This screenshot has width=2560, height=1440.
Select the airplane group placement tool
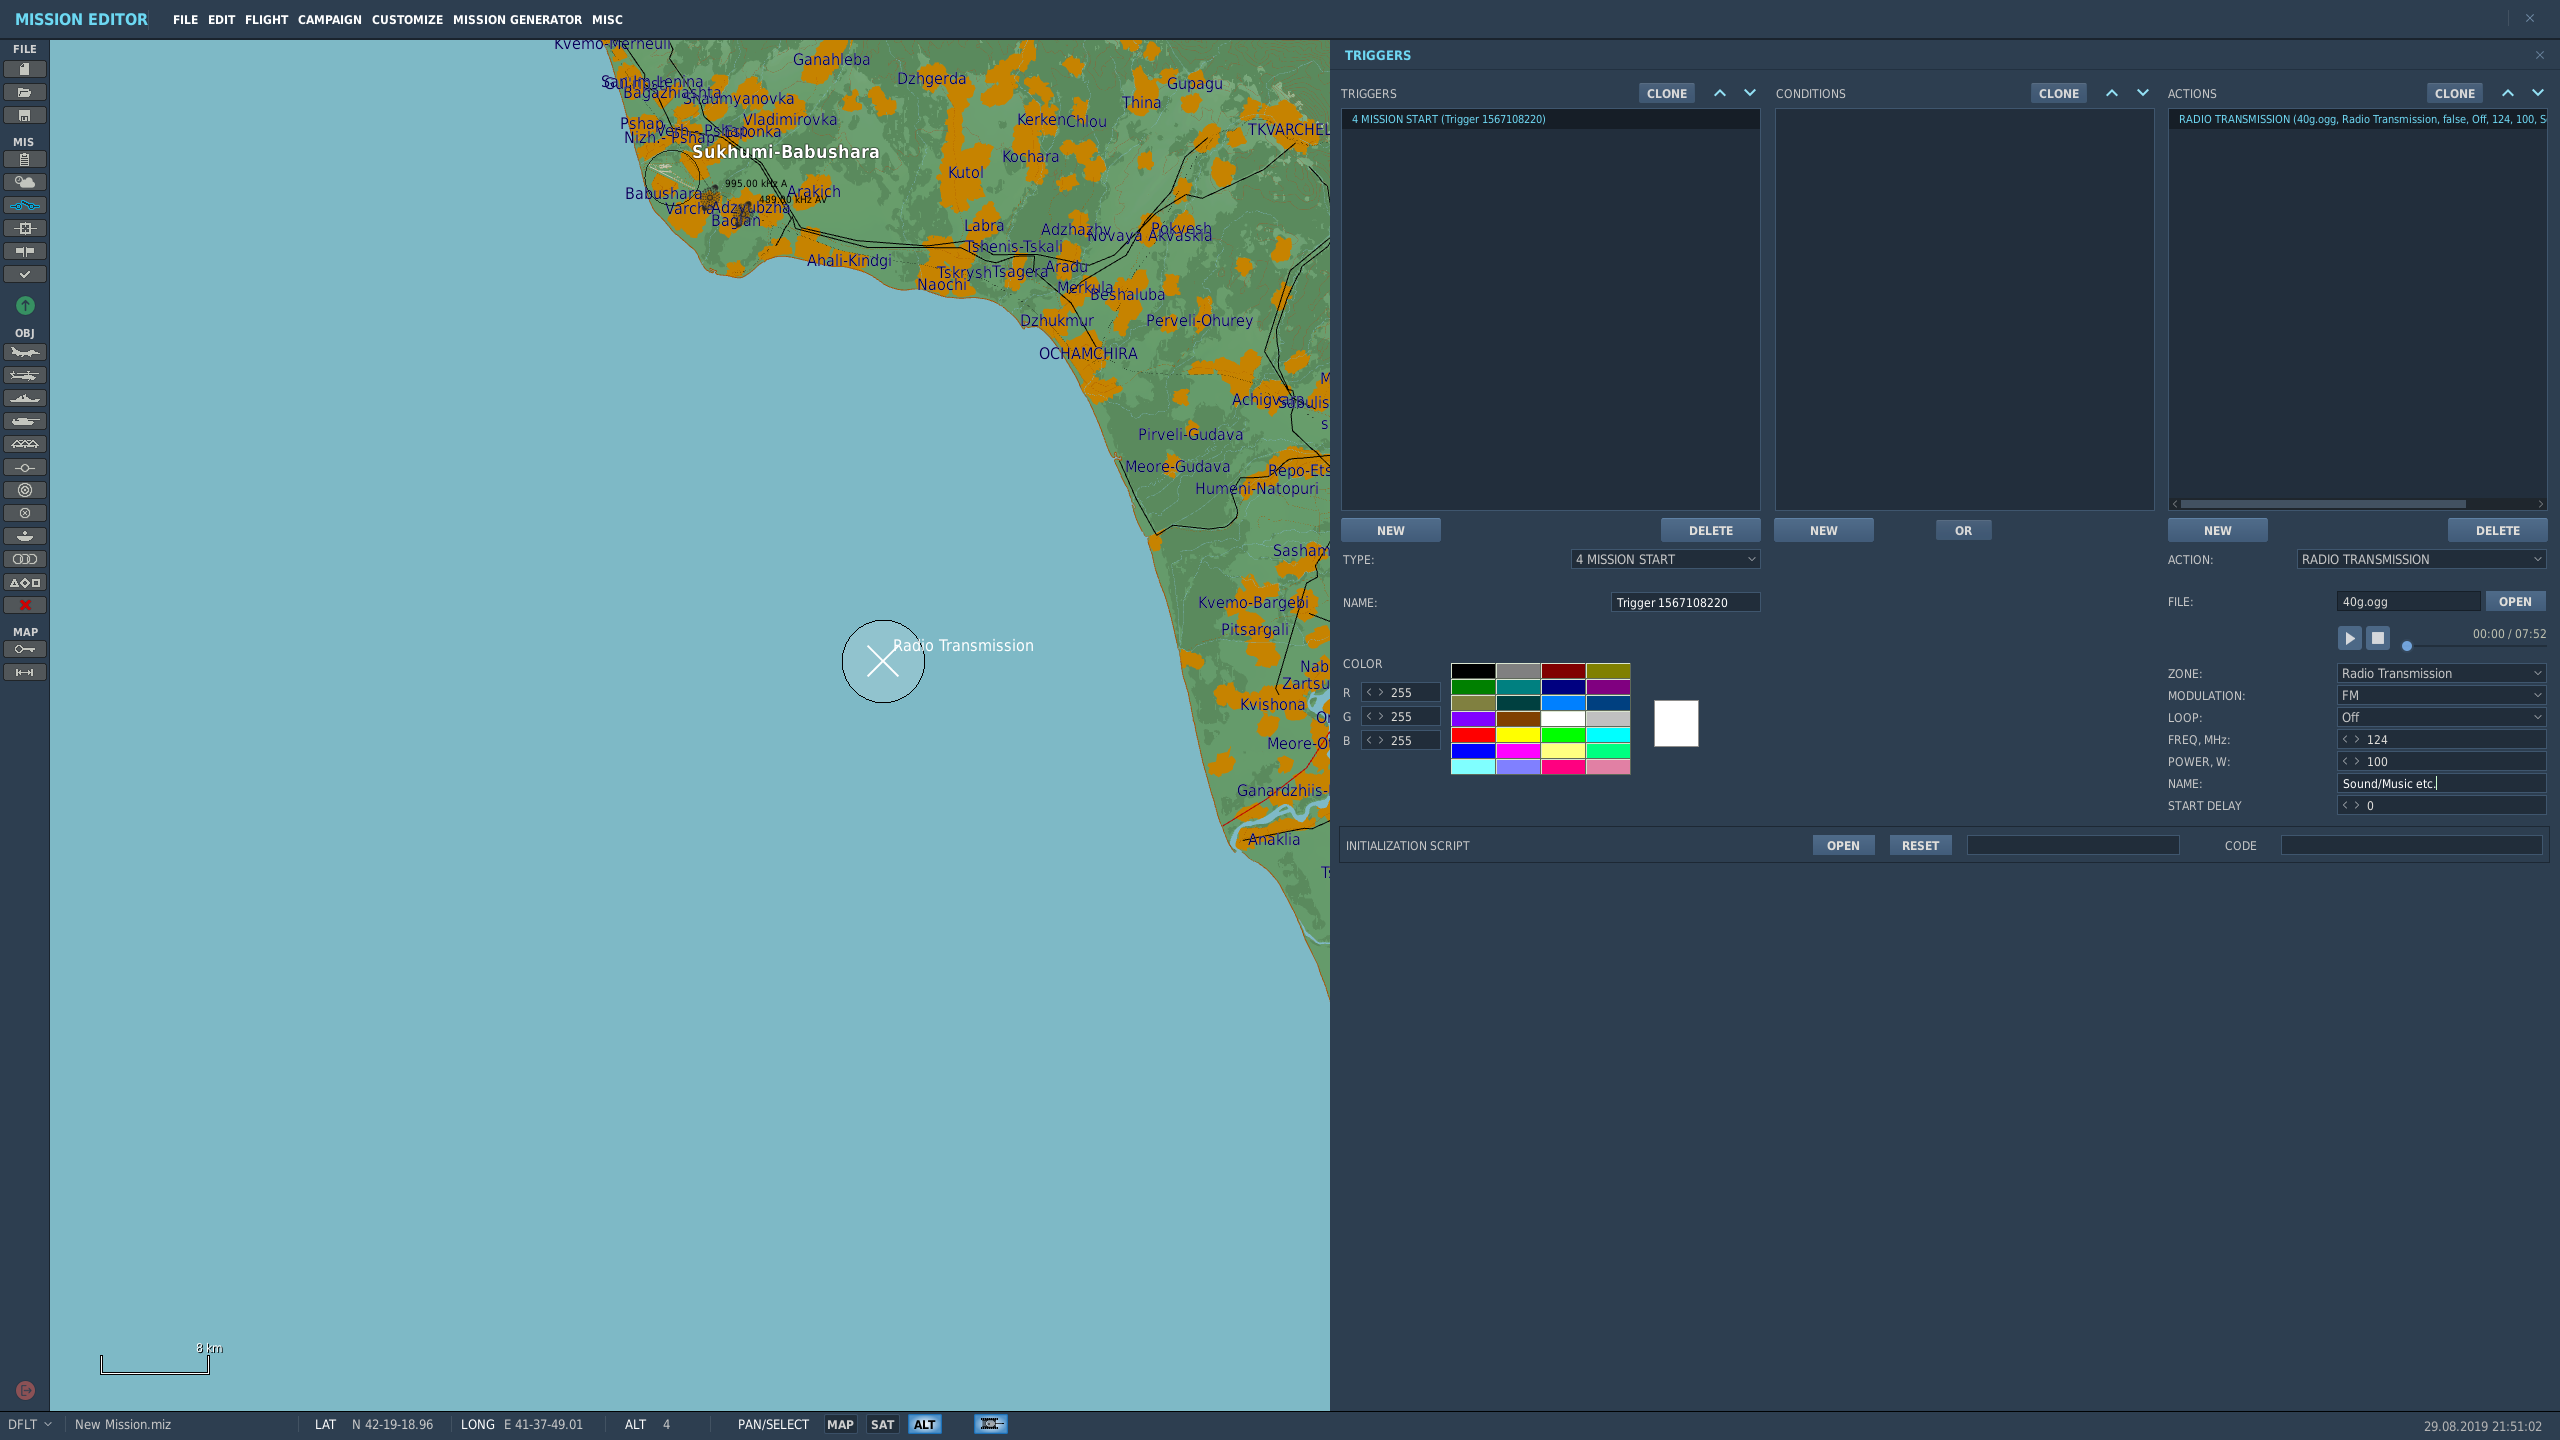[25, 352]
